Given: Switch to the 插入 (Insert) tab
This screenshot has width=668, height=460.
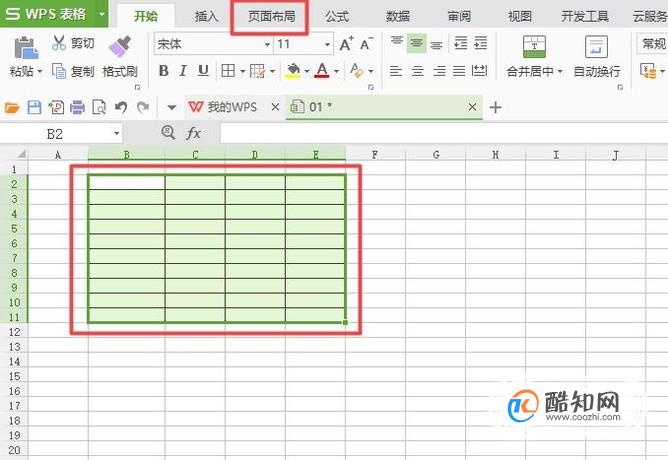Looking at the screenshot, I should tap(207, 17).
